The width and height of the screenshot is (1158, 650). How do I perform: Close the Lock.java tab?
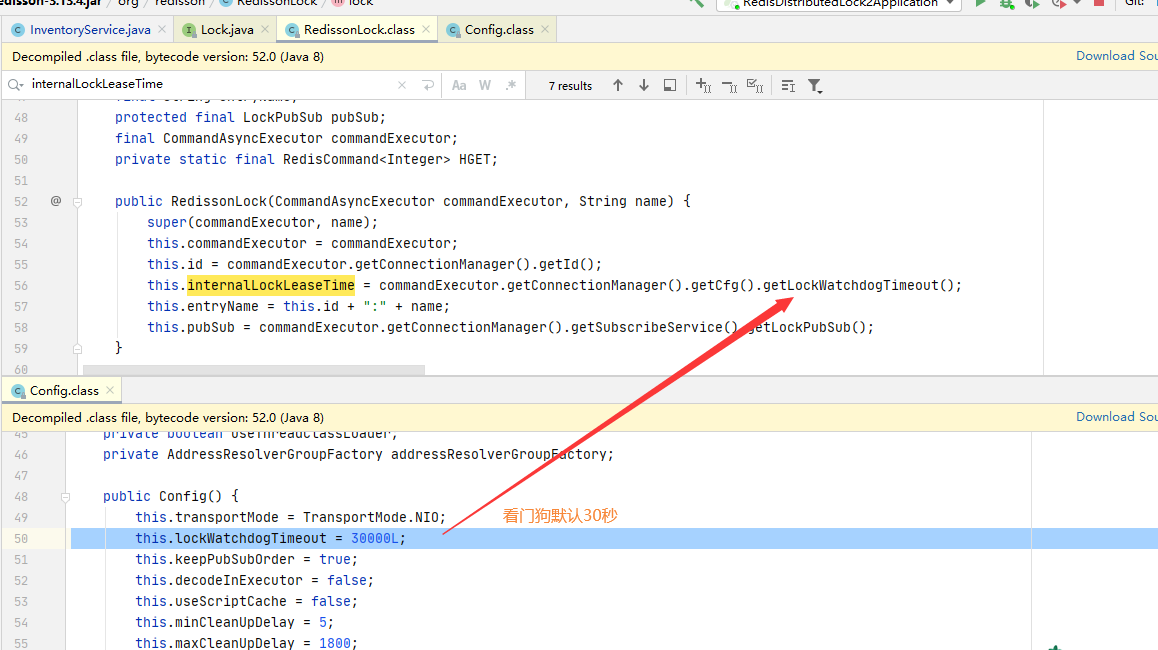[x=265, y=30]
